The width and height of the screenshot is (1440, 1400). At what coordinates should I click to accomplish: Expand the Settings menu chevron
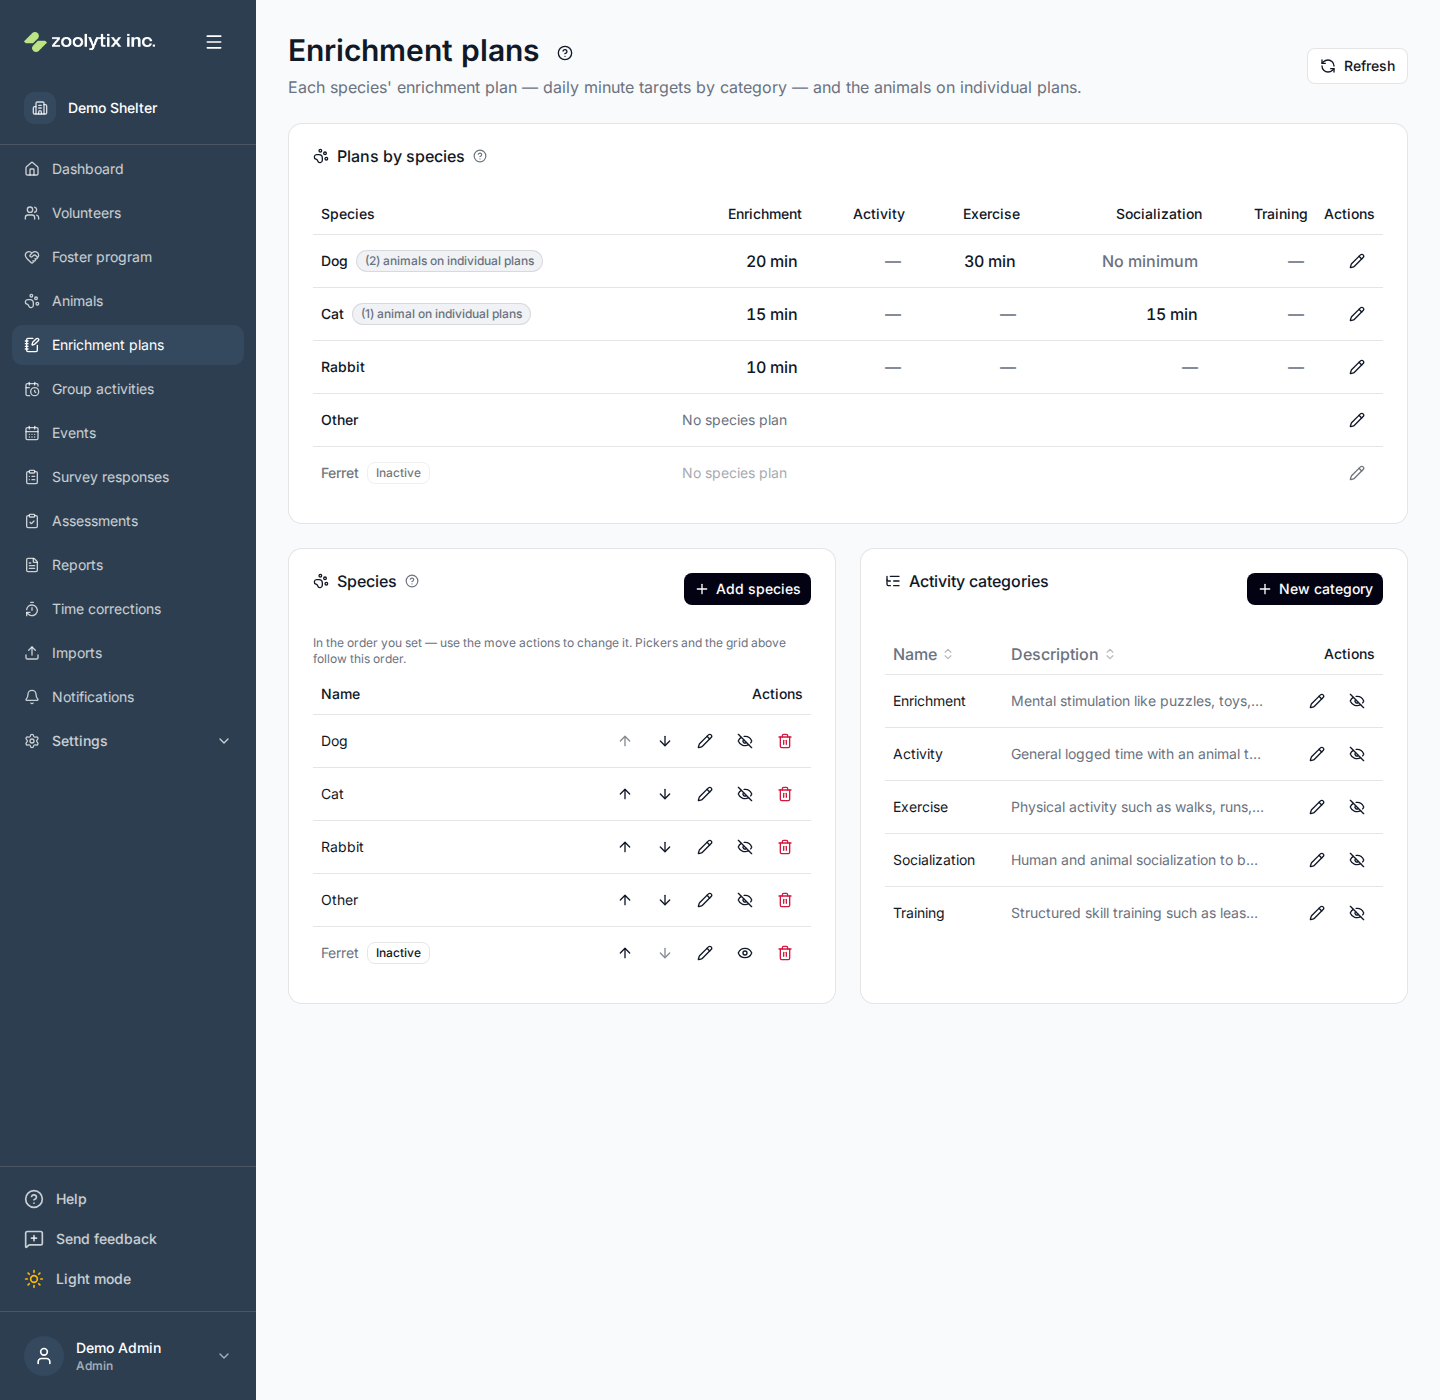[x=224, y=741]
